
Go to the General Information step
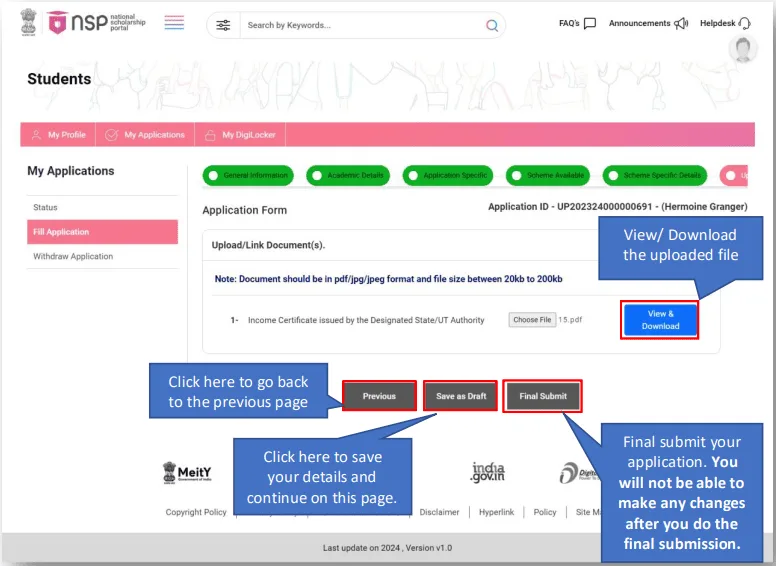click(x=248, y=175)
